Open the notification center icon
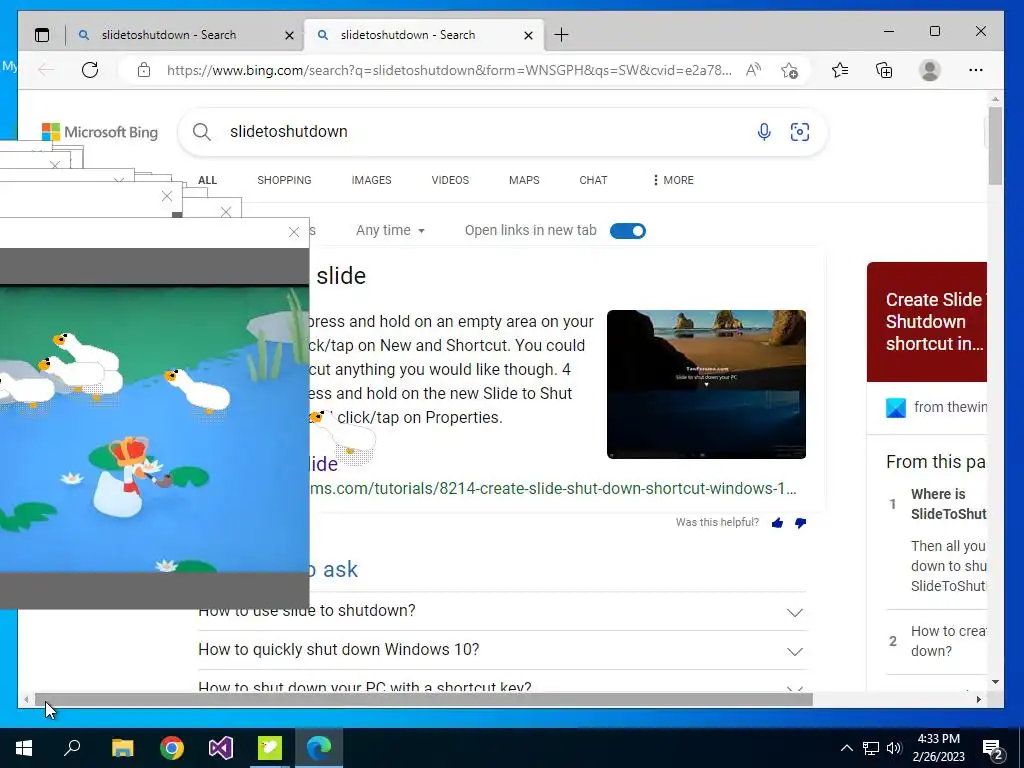This screenshot has height=768, width=1024. 993,749
